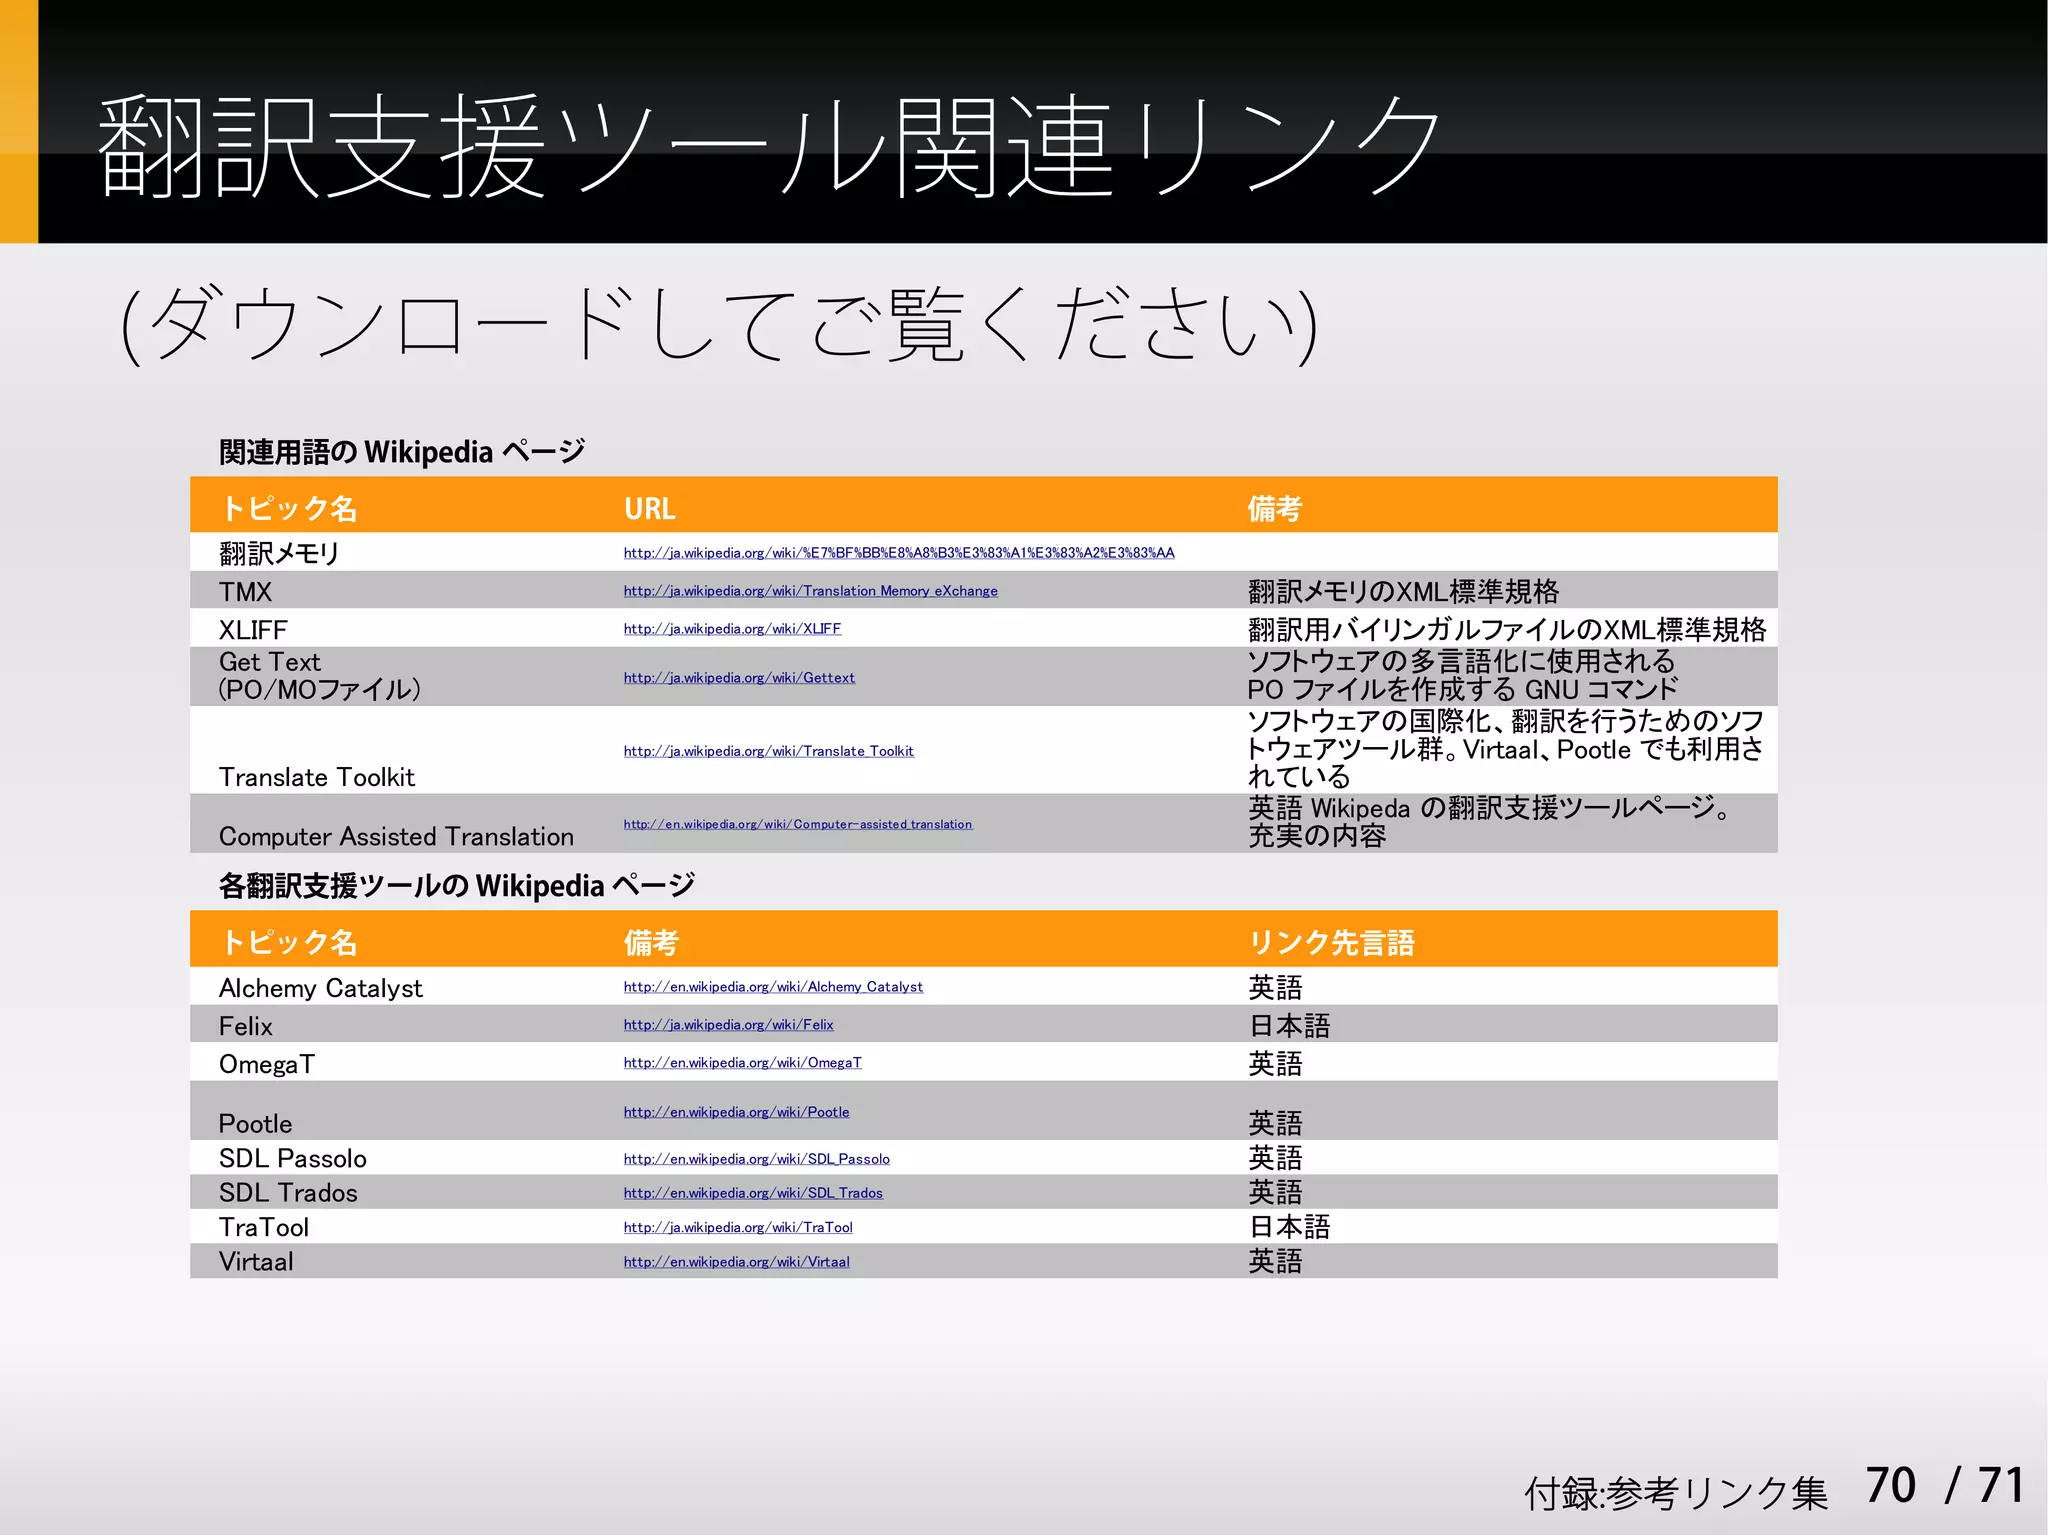Click the Virtaal Wikipedia link
The width and height of the screenshot is (2048, 1535).
coord(736,1262)
